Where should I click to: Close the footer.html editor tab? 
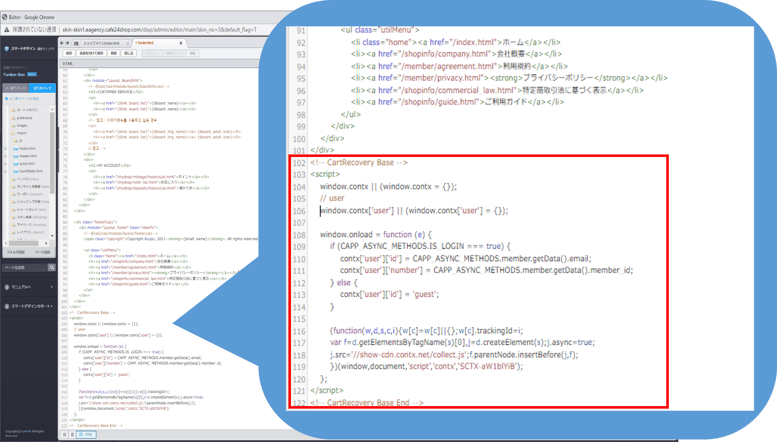pyautogui.click(x=181, y=43)
